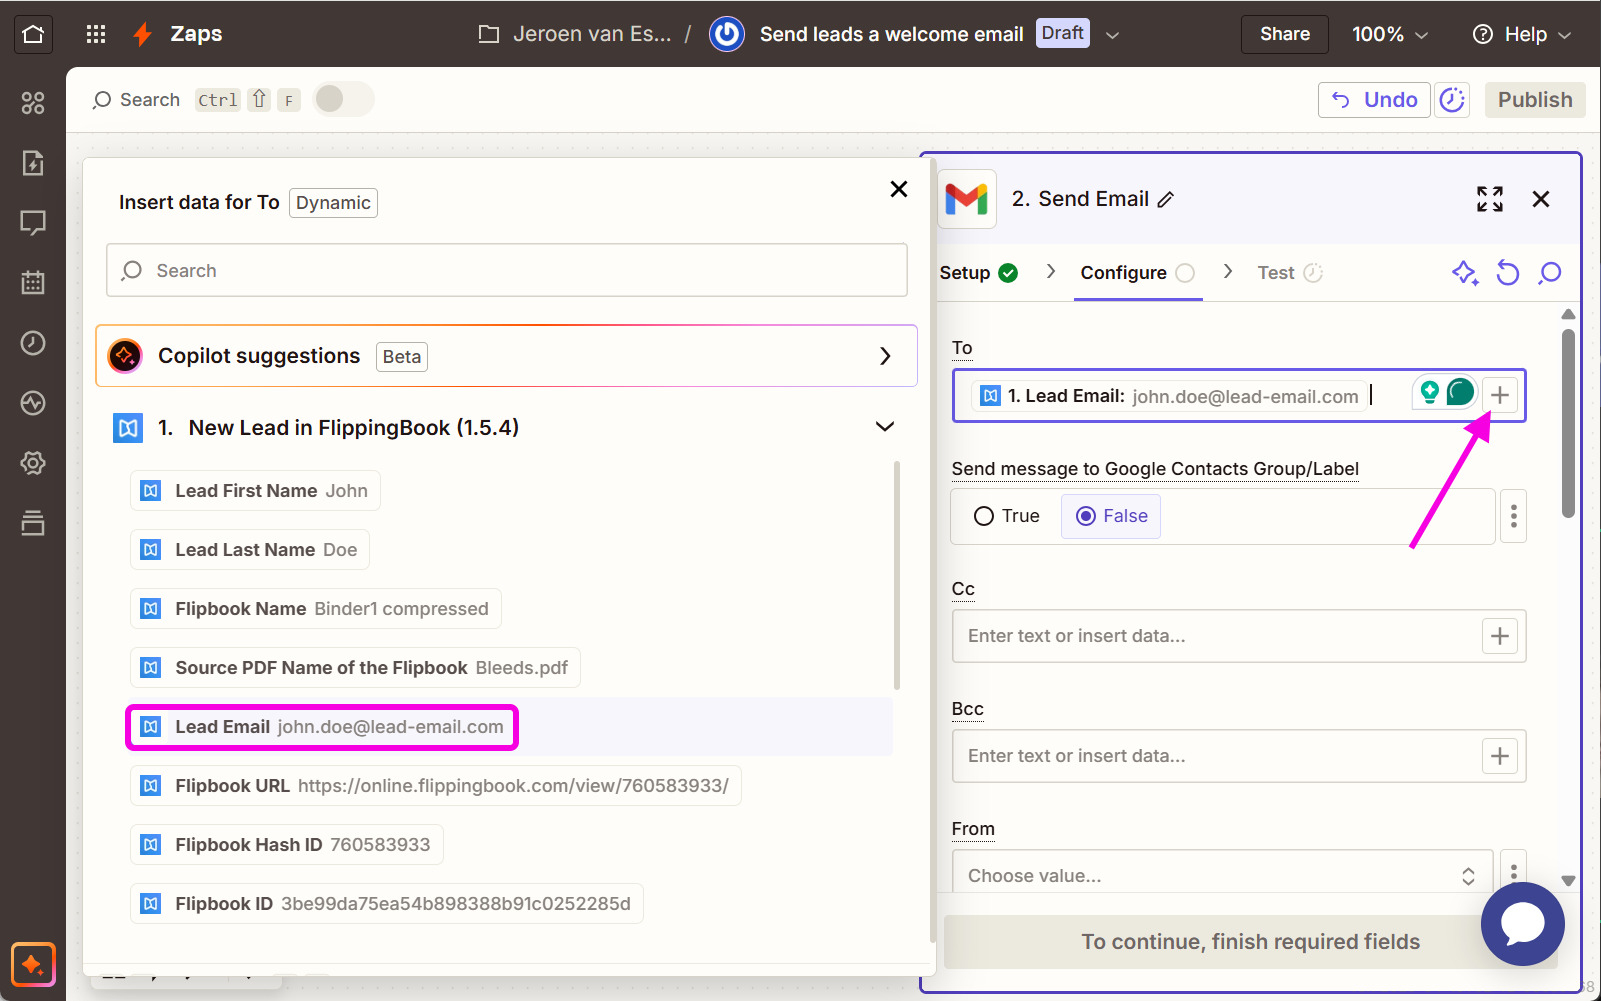This screenshot has height=1001, width=1601.
Task: Select Flipbook Hash ID 760583933
Action: 287,845
